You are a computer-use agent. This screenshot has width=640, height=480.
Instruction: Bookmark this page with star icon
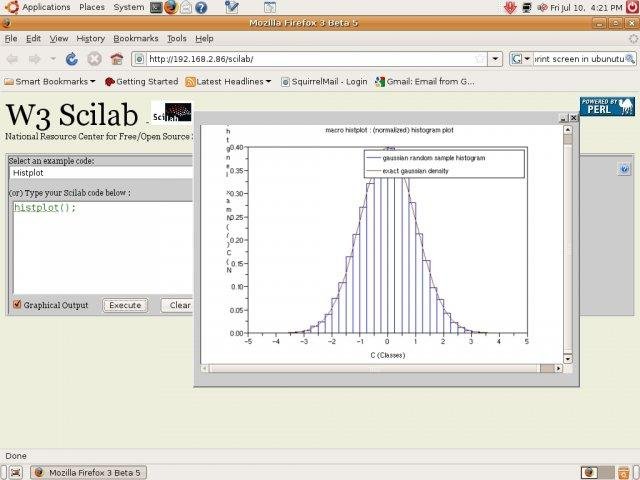point(480,59)
